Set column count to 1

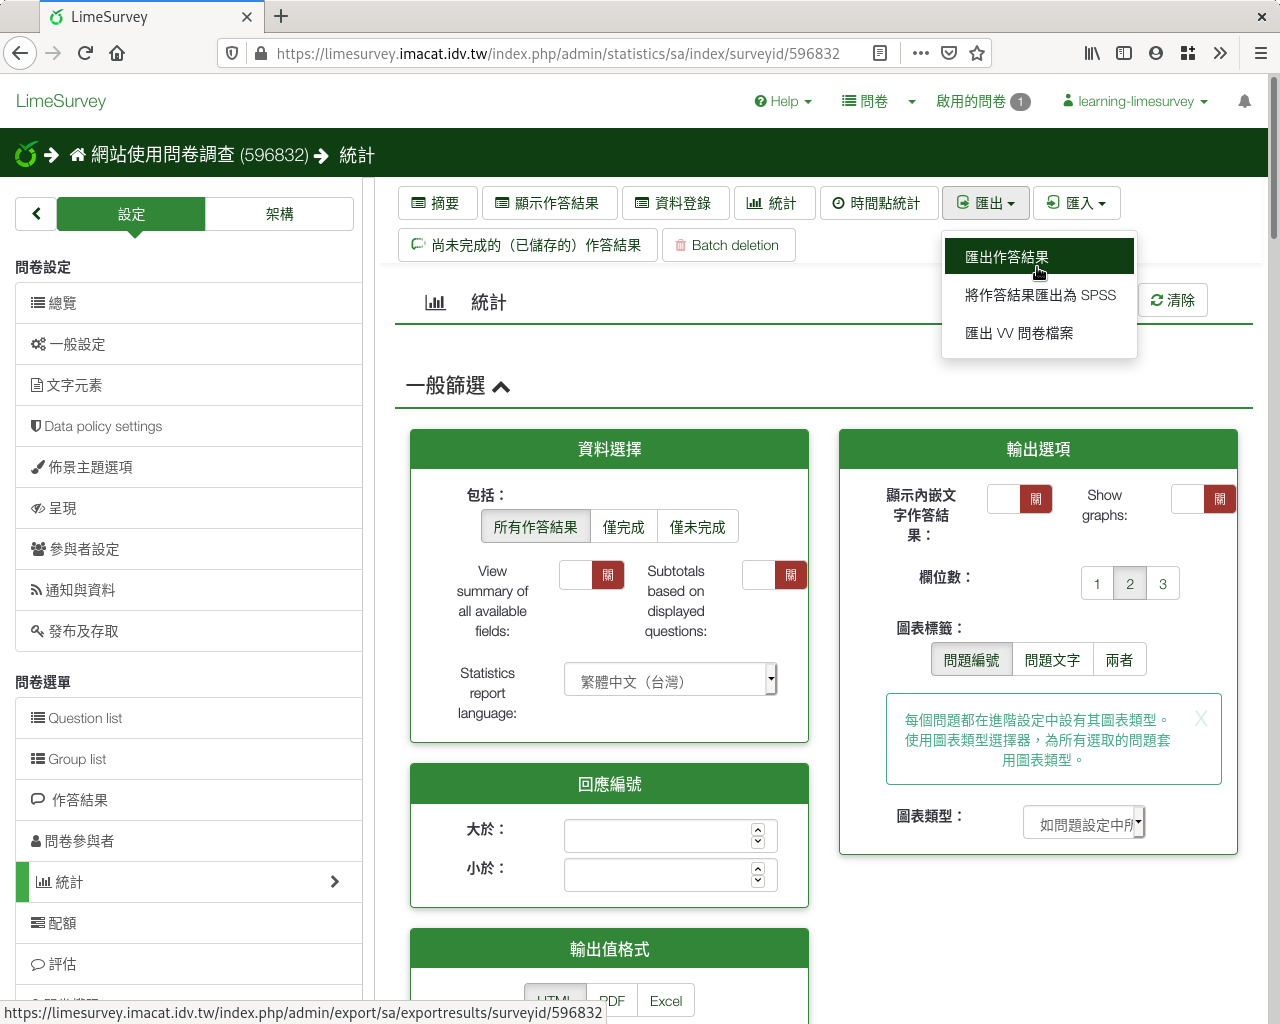(x=1097, y=584)
